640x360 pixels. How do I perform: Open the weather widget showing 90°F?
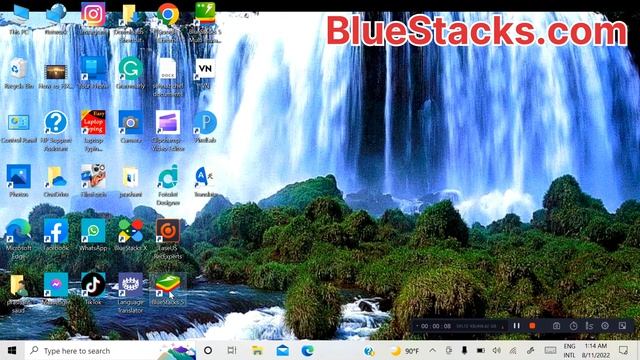tap(405, 351)
